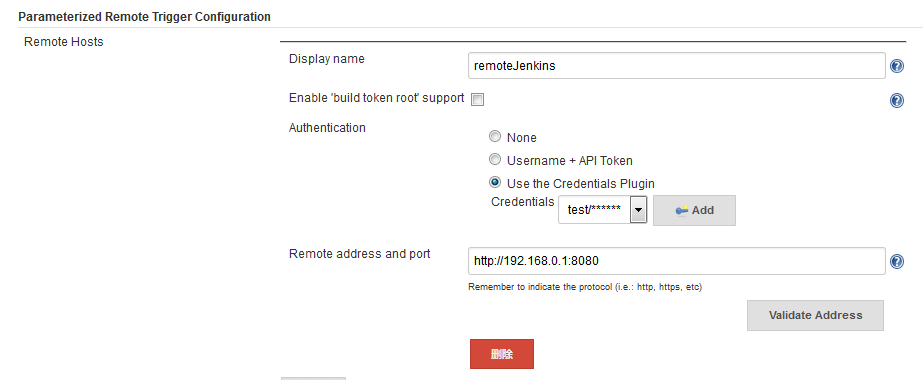Open help for 'build token root' support
Viewport: 923px width, 380px height.
click(x=897, y=101)
